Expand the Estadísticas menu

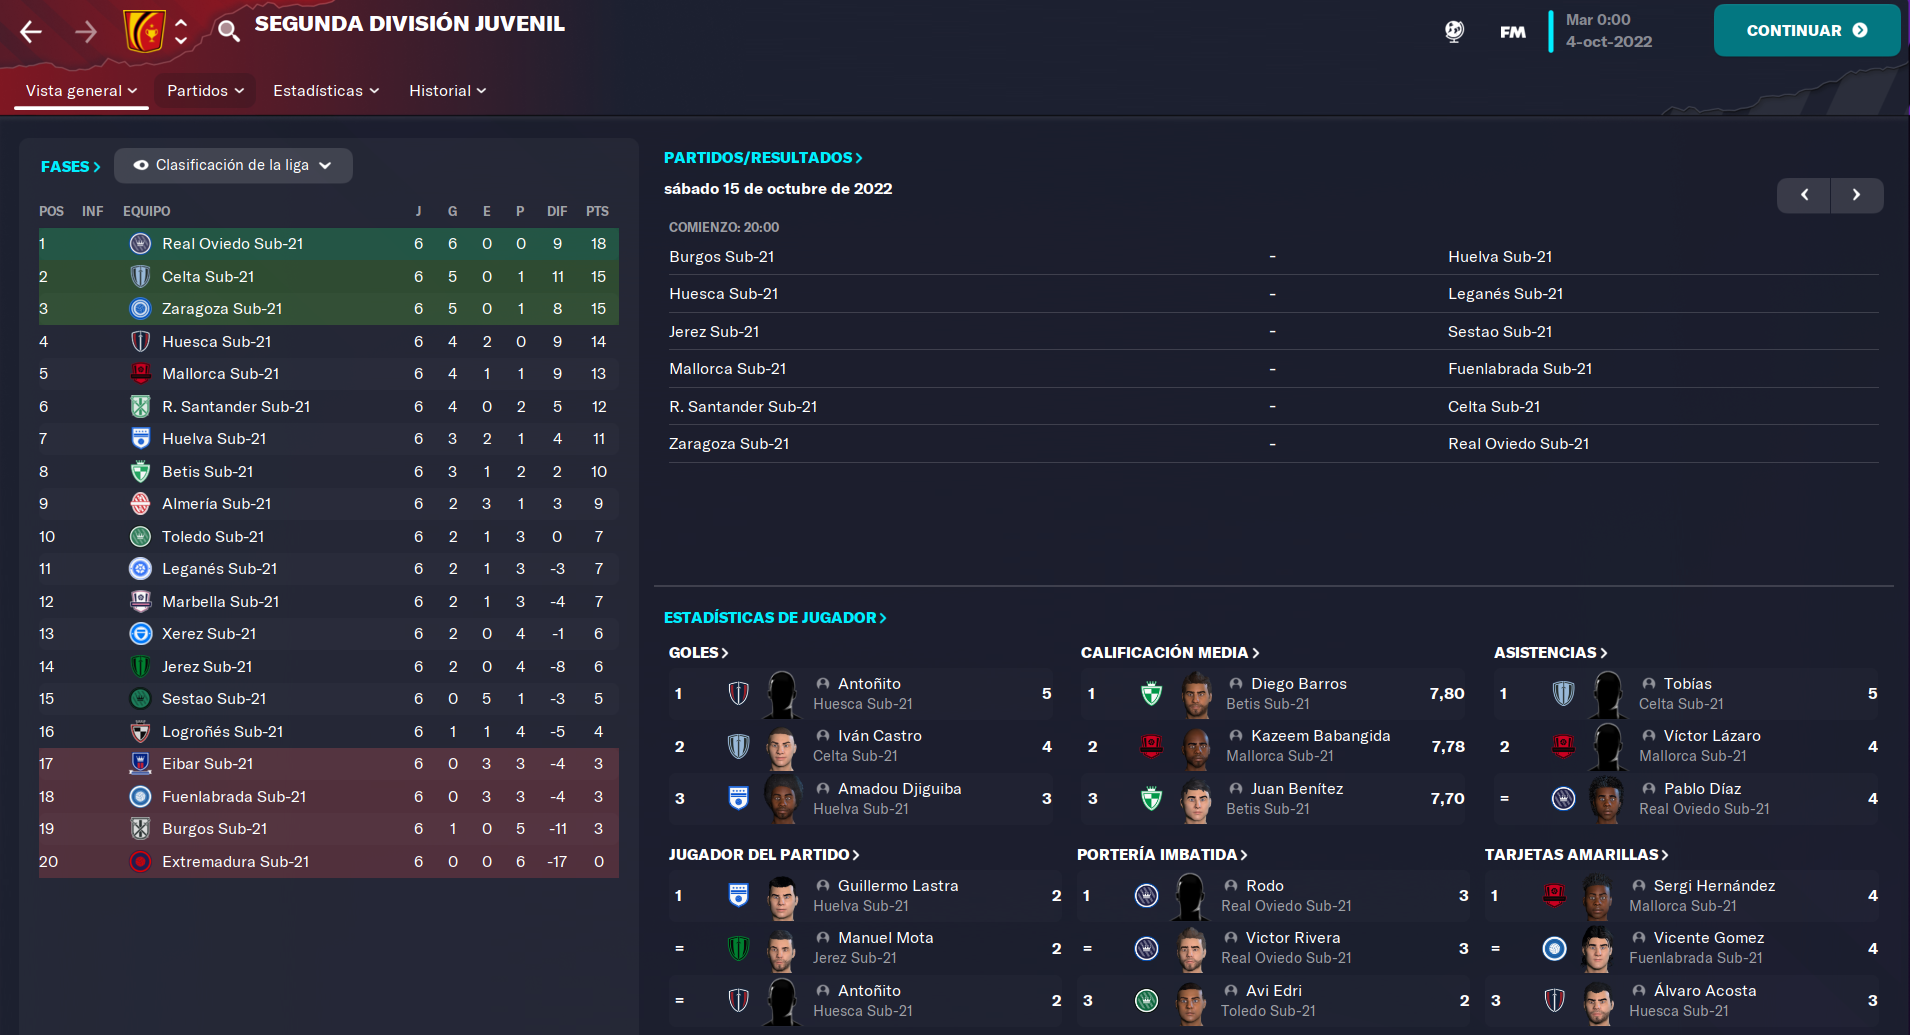(x=326, y=91)
